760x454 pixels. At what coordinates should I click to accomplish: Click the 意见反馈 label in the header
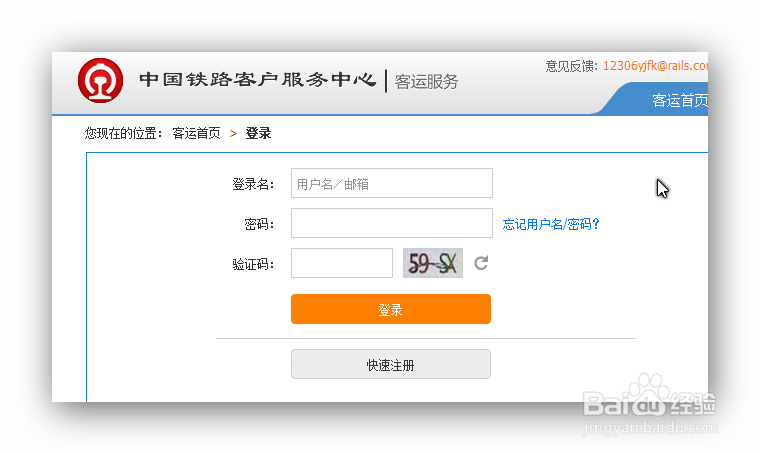pos(571,66)
